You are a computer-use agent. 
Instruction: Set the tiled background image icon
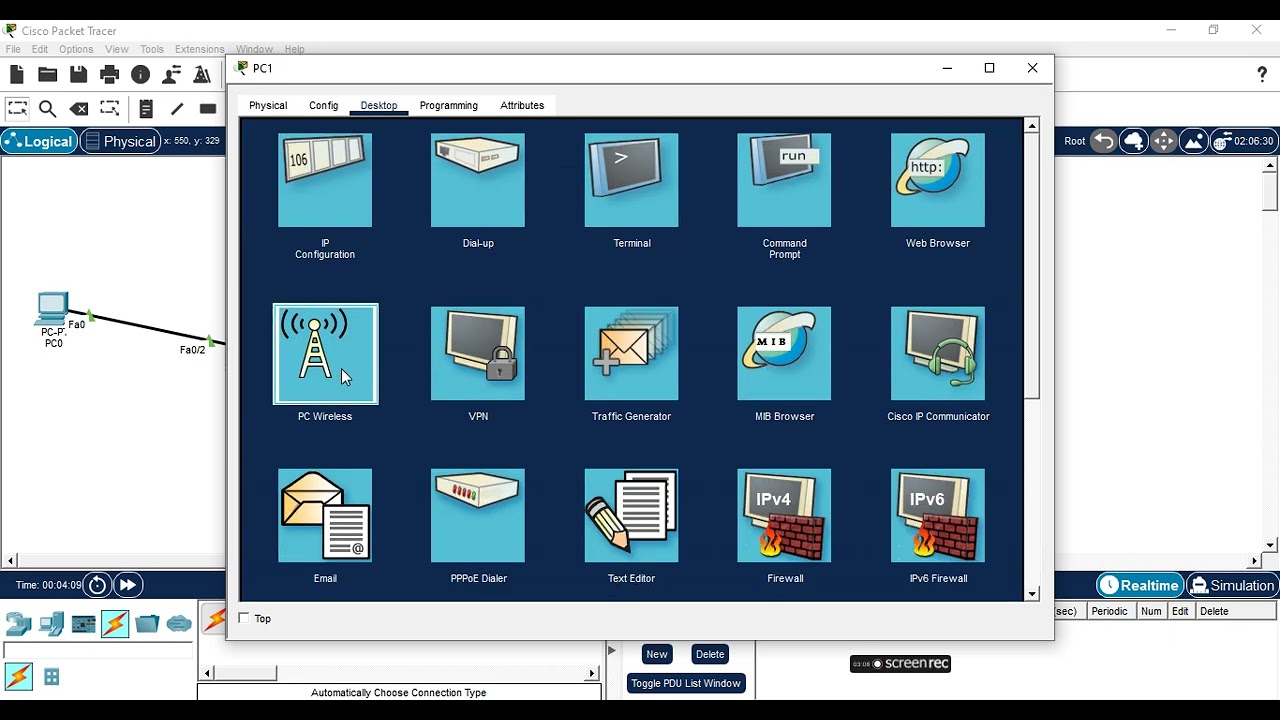tap(1194, 141)
